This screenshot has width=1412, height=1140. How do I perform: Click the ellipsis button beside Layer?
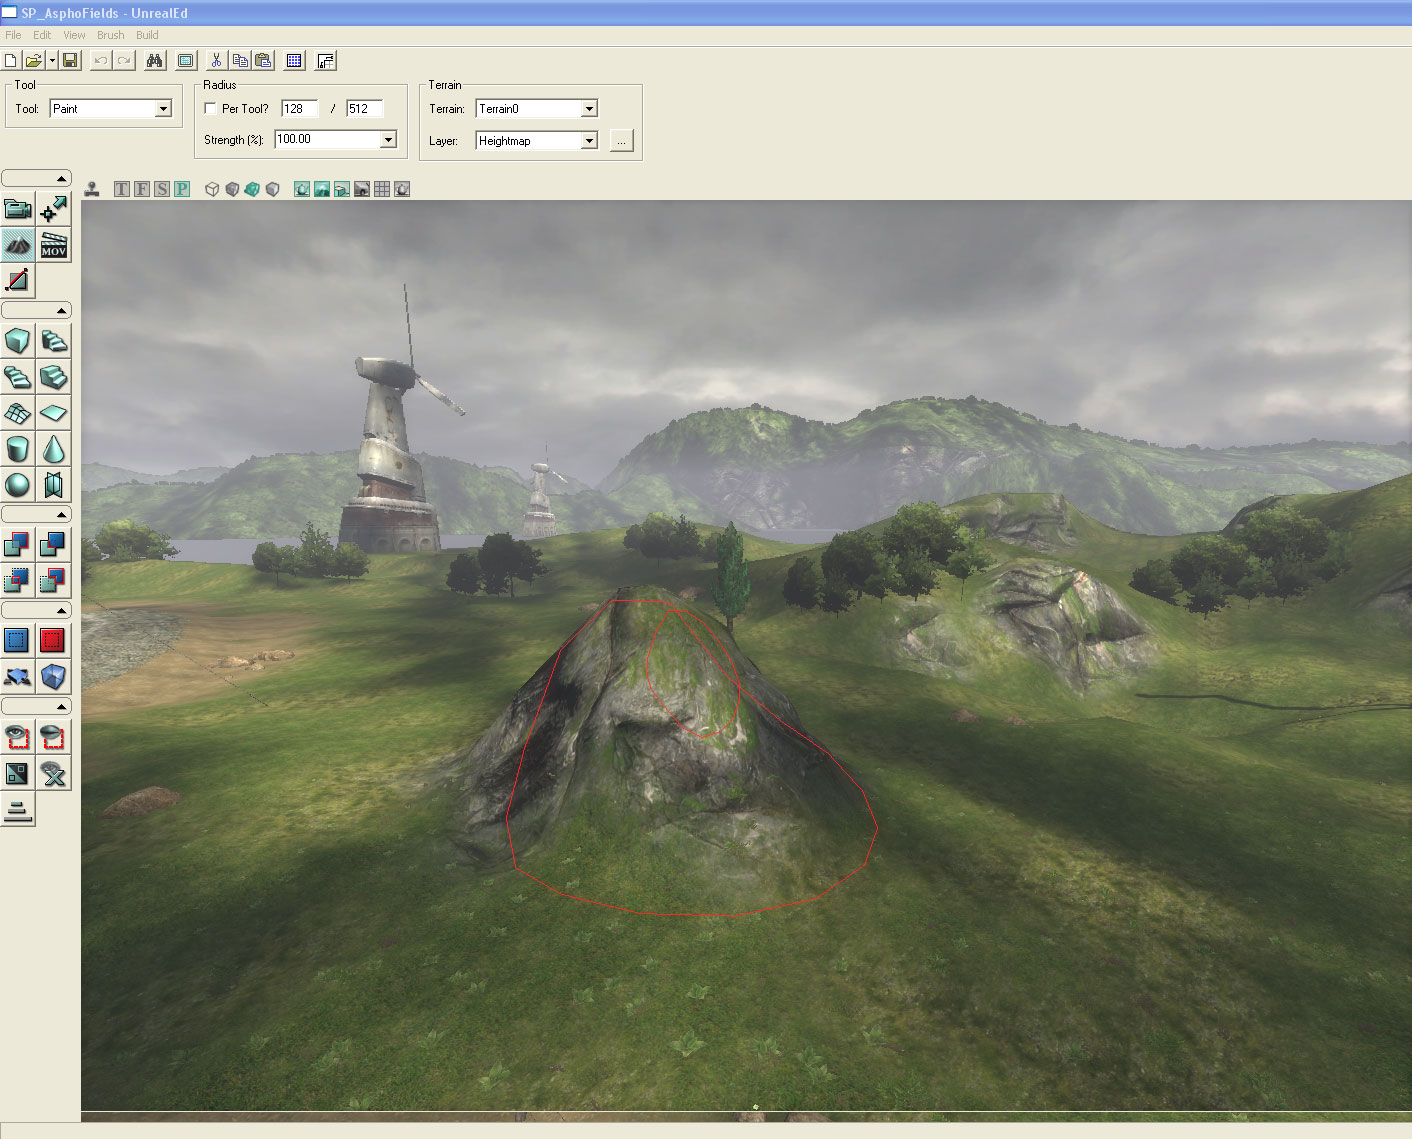coord(621,141)
